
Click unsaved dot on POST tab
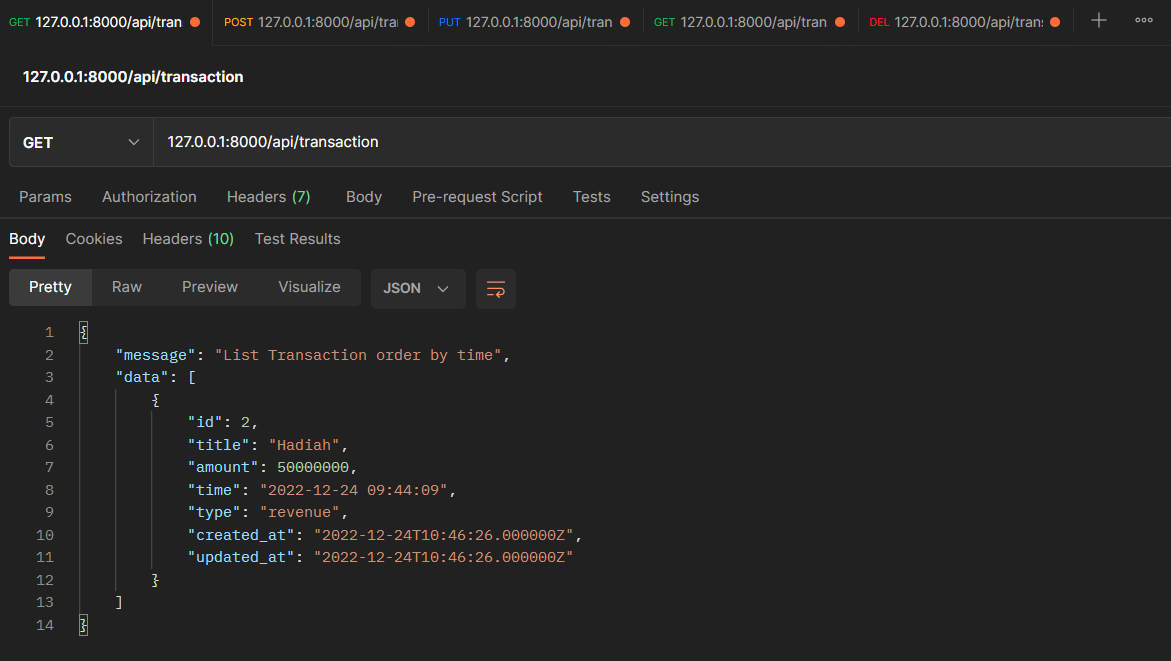410,22
